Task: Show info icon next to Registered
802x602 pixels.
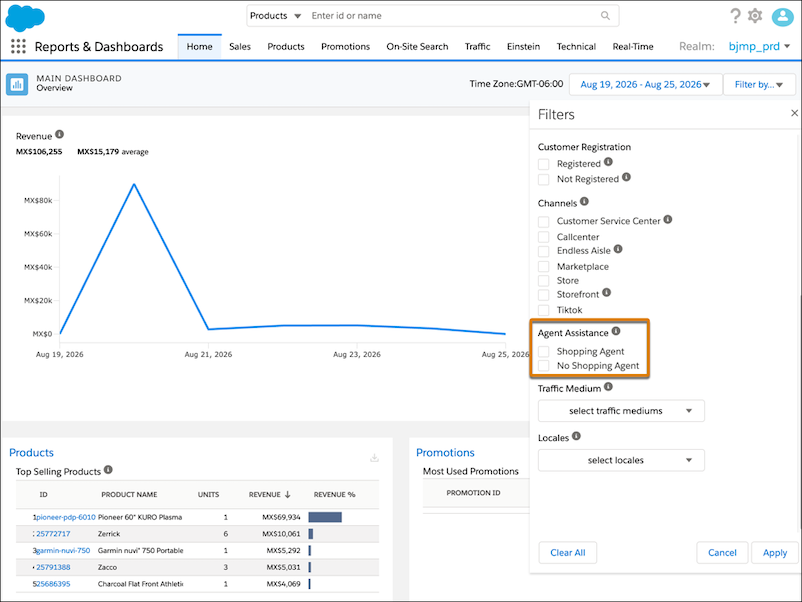Action: 608,162
